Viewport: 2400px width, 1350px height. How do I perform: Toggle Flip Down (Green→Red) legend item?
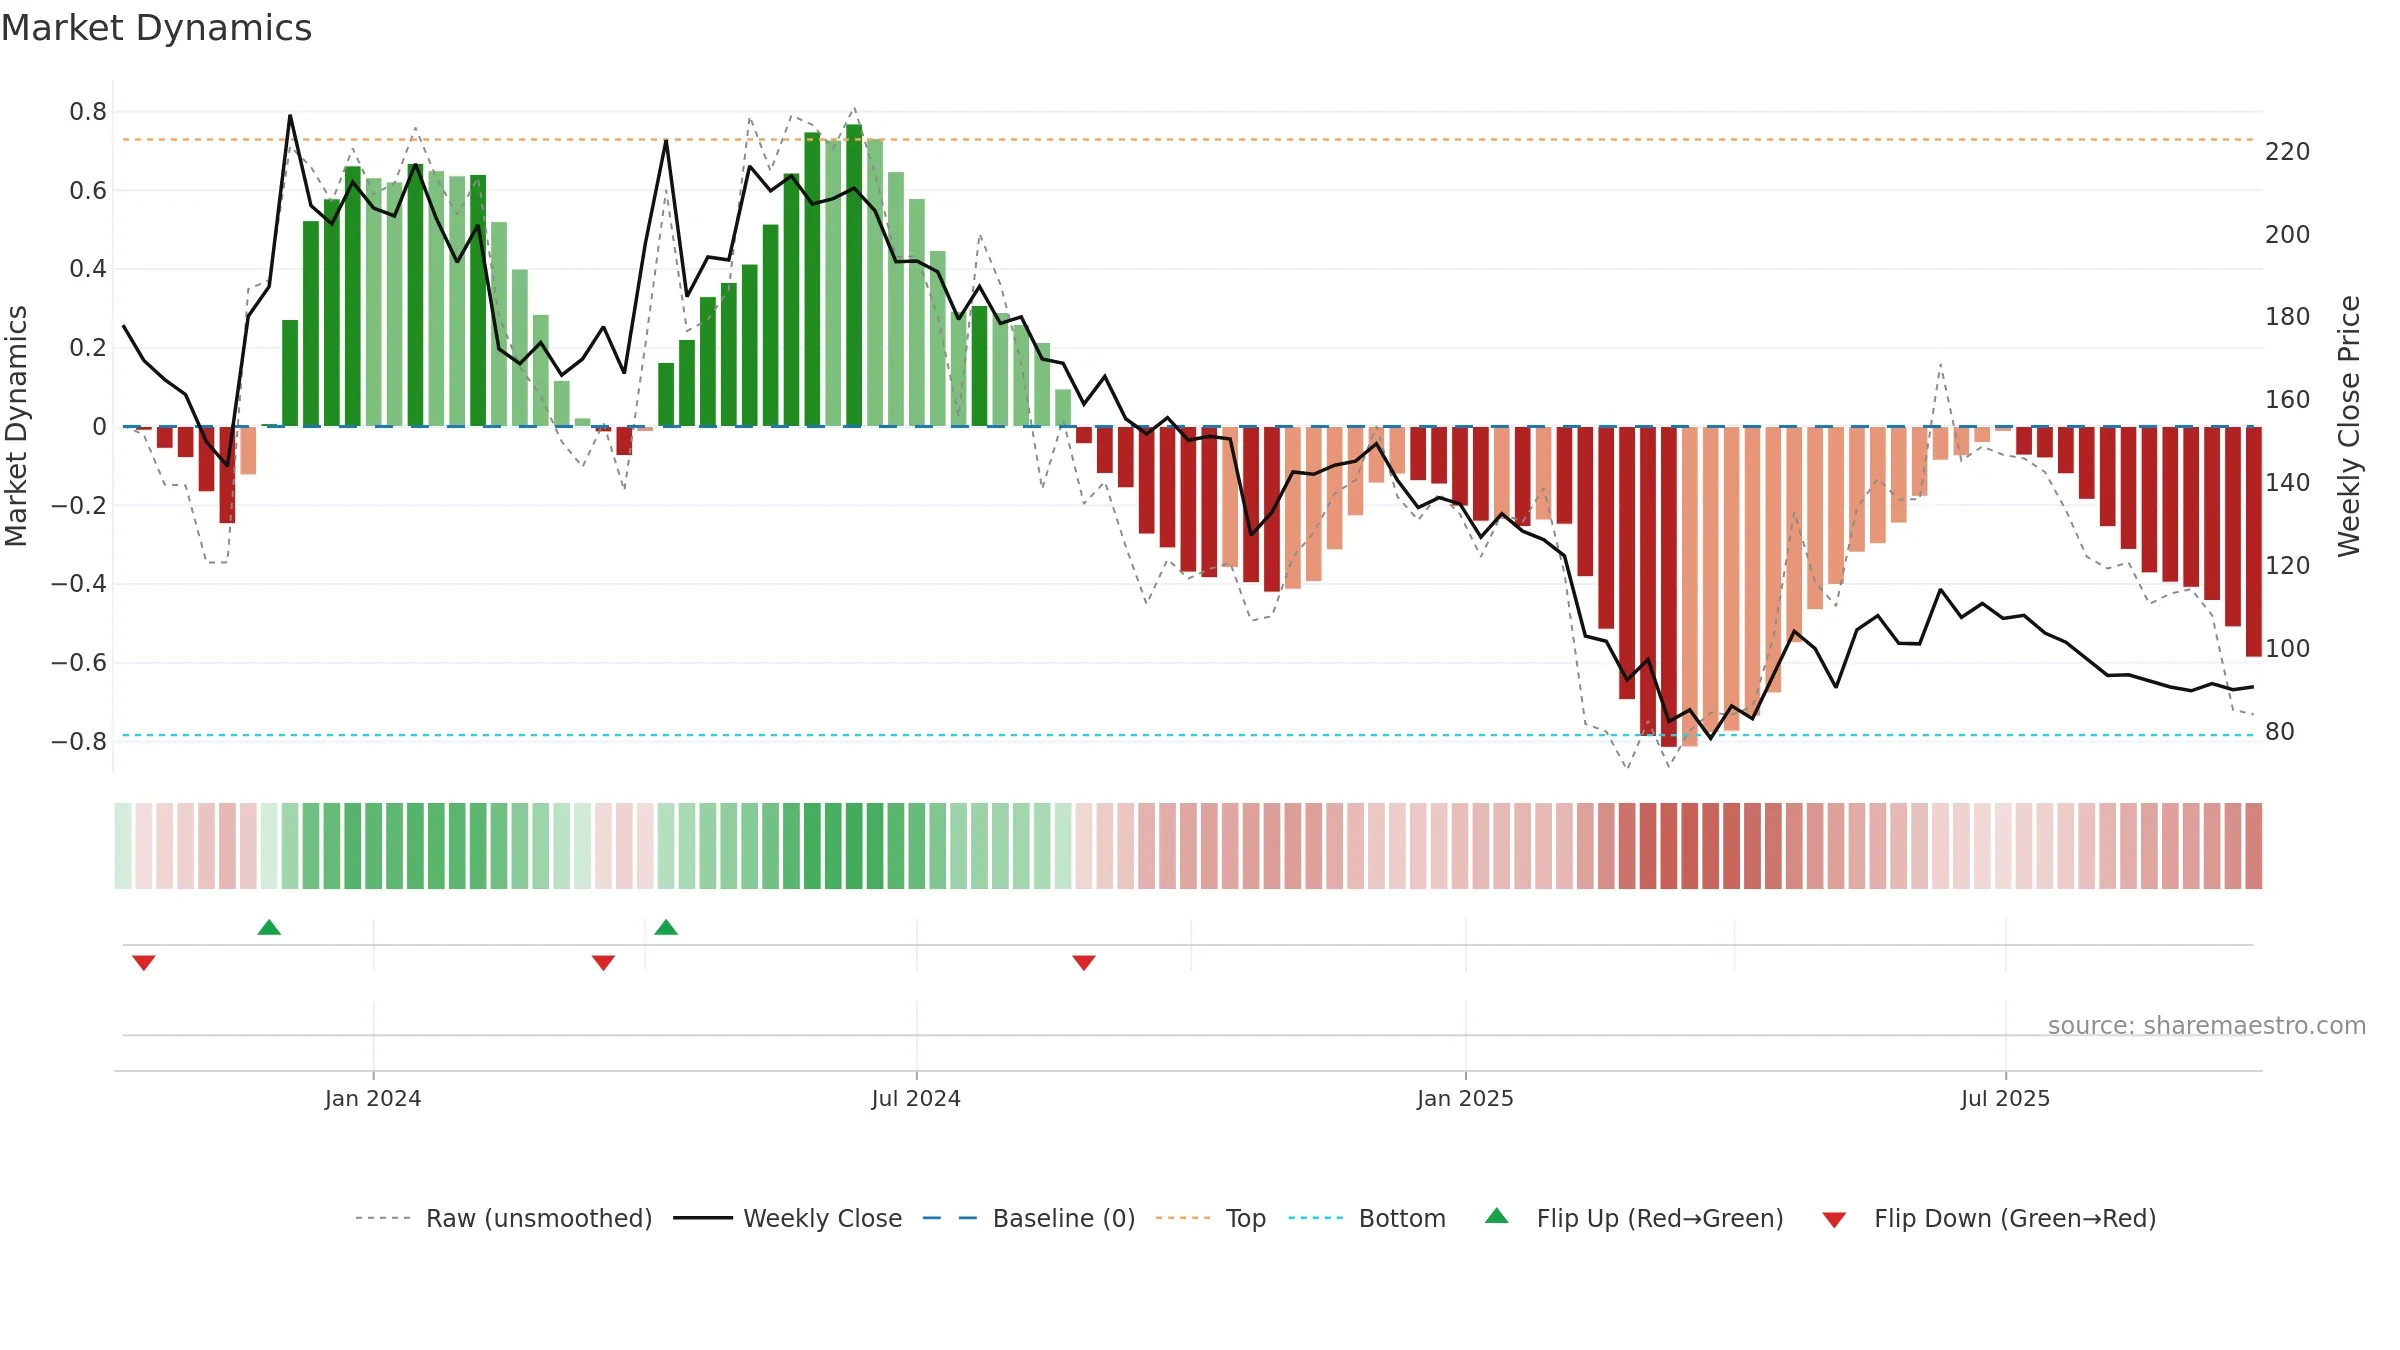point(1989,1218)
